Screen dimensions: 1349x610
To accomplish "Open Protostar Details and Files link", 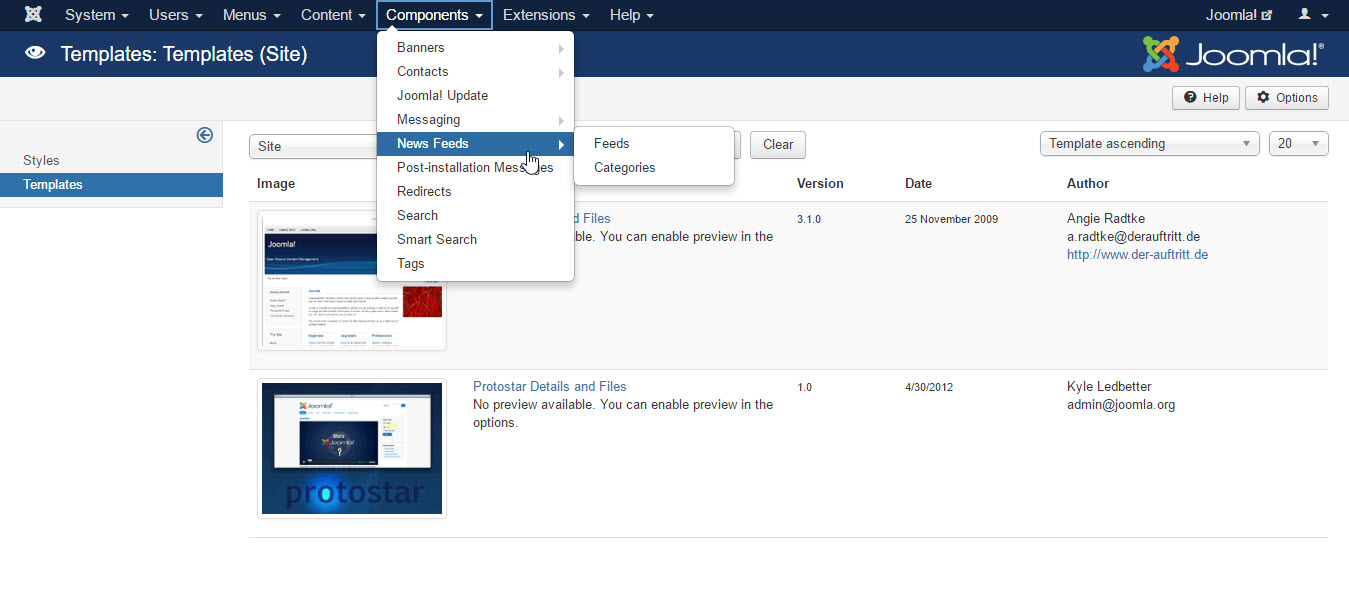I will [x=549, y=387].
